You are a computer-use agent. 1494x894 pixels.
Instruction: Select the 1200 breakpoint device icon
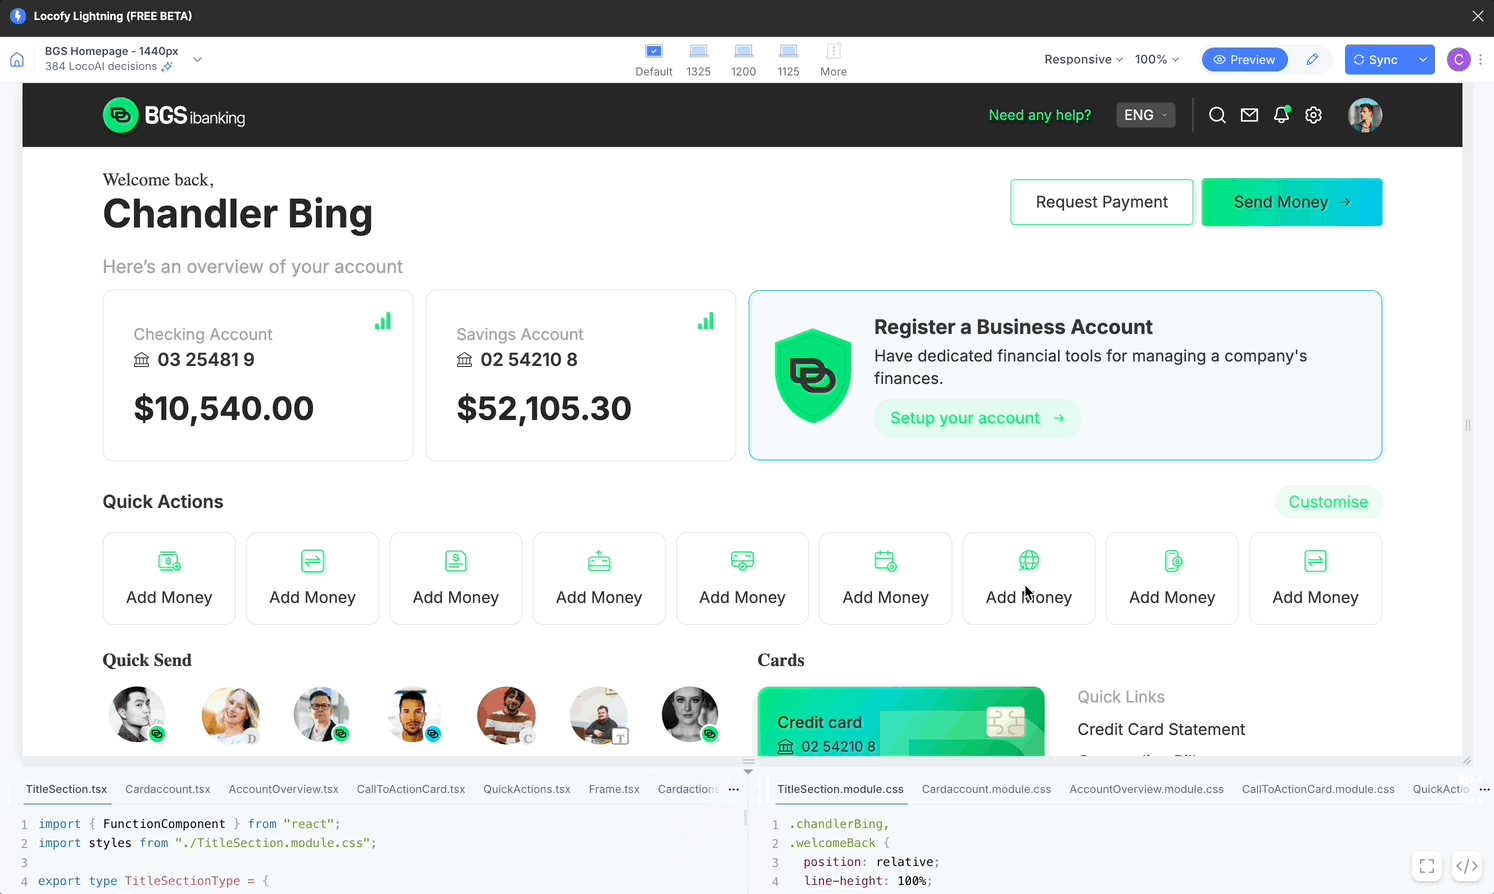743,52
